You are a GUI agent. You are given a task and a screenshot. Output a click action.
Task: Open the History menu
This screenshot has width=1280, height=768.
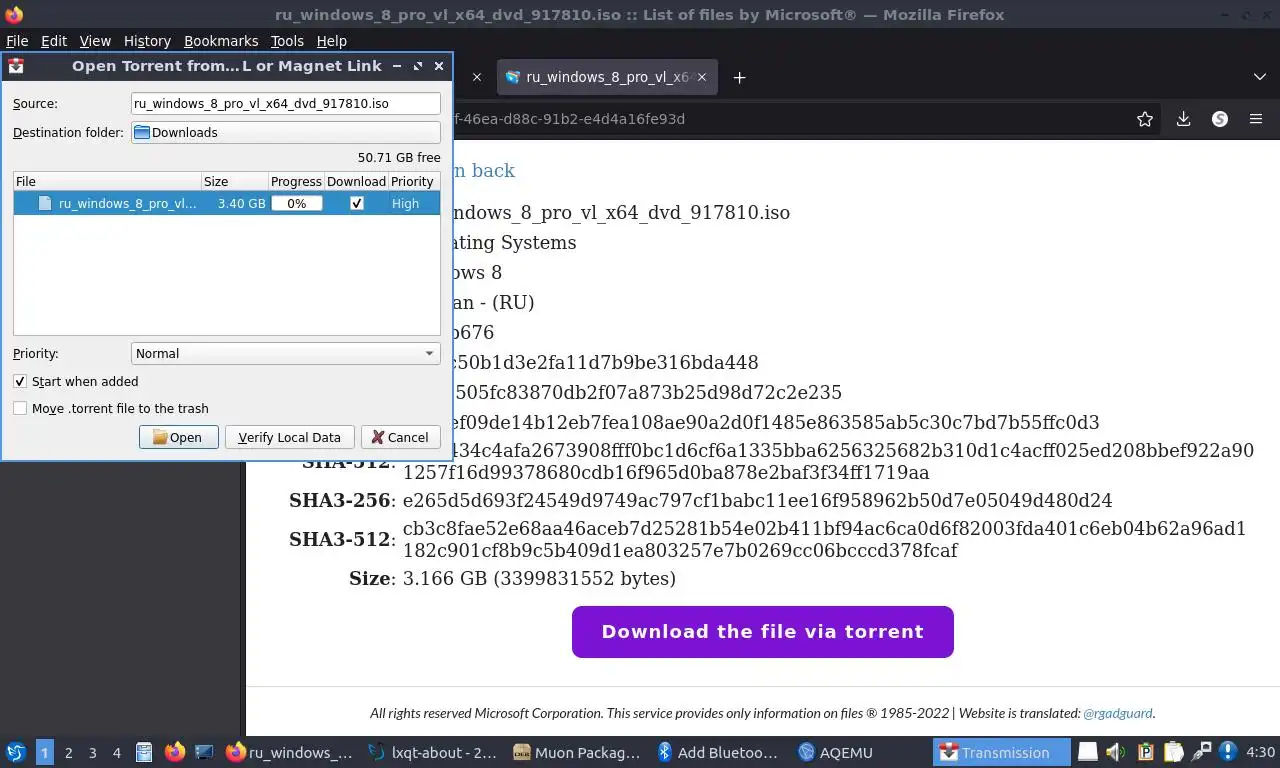point(147,41)
